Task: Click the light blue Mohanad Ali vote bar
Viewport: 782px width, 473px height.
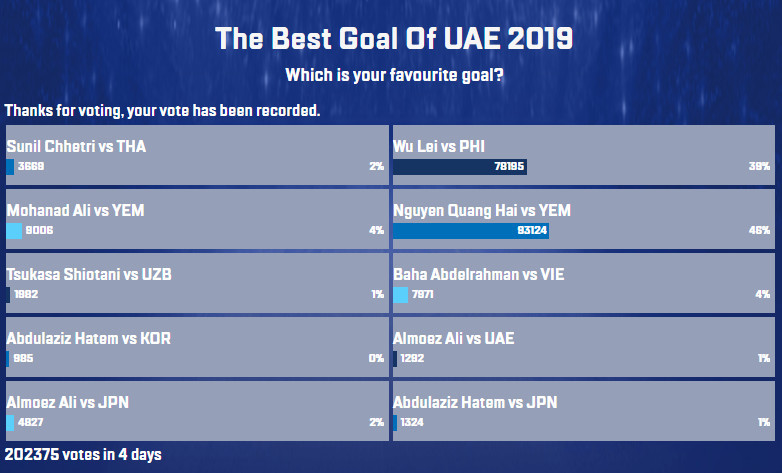Action: [x=14, y=231]
